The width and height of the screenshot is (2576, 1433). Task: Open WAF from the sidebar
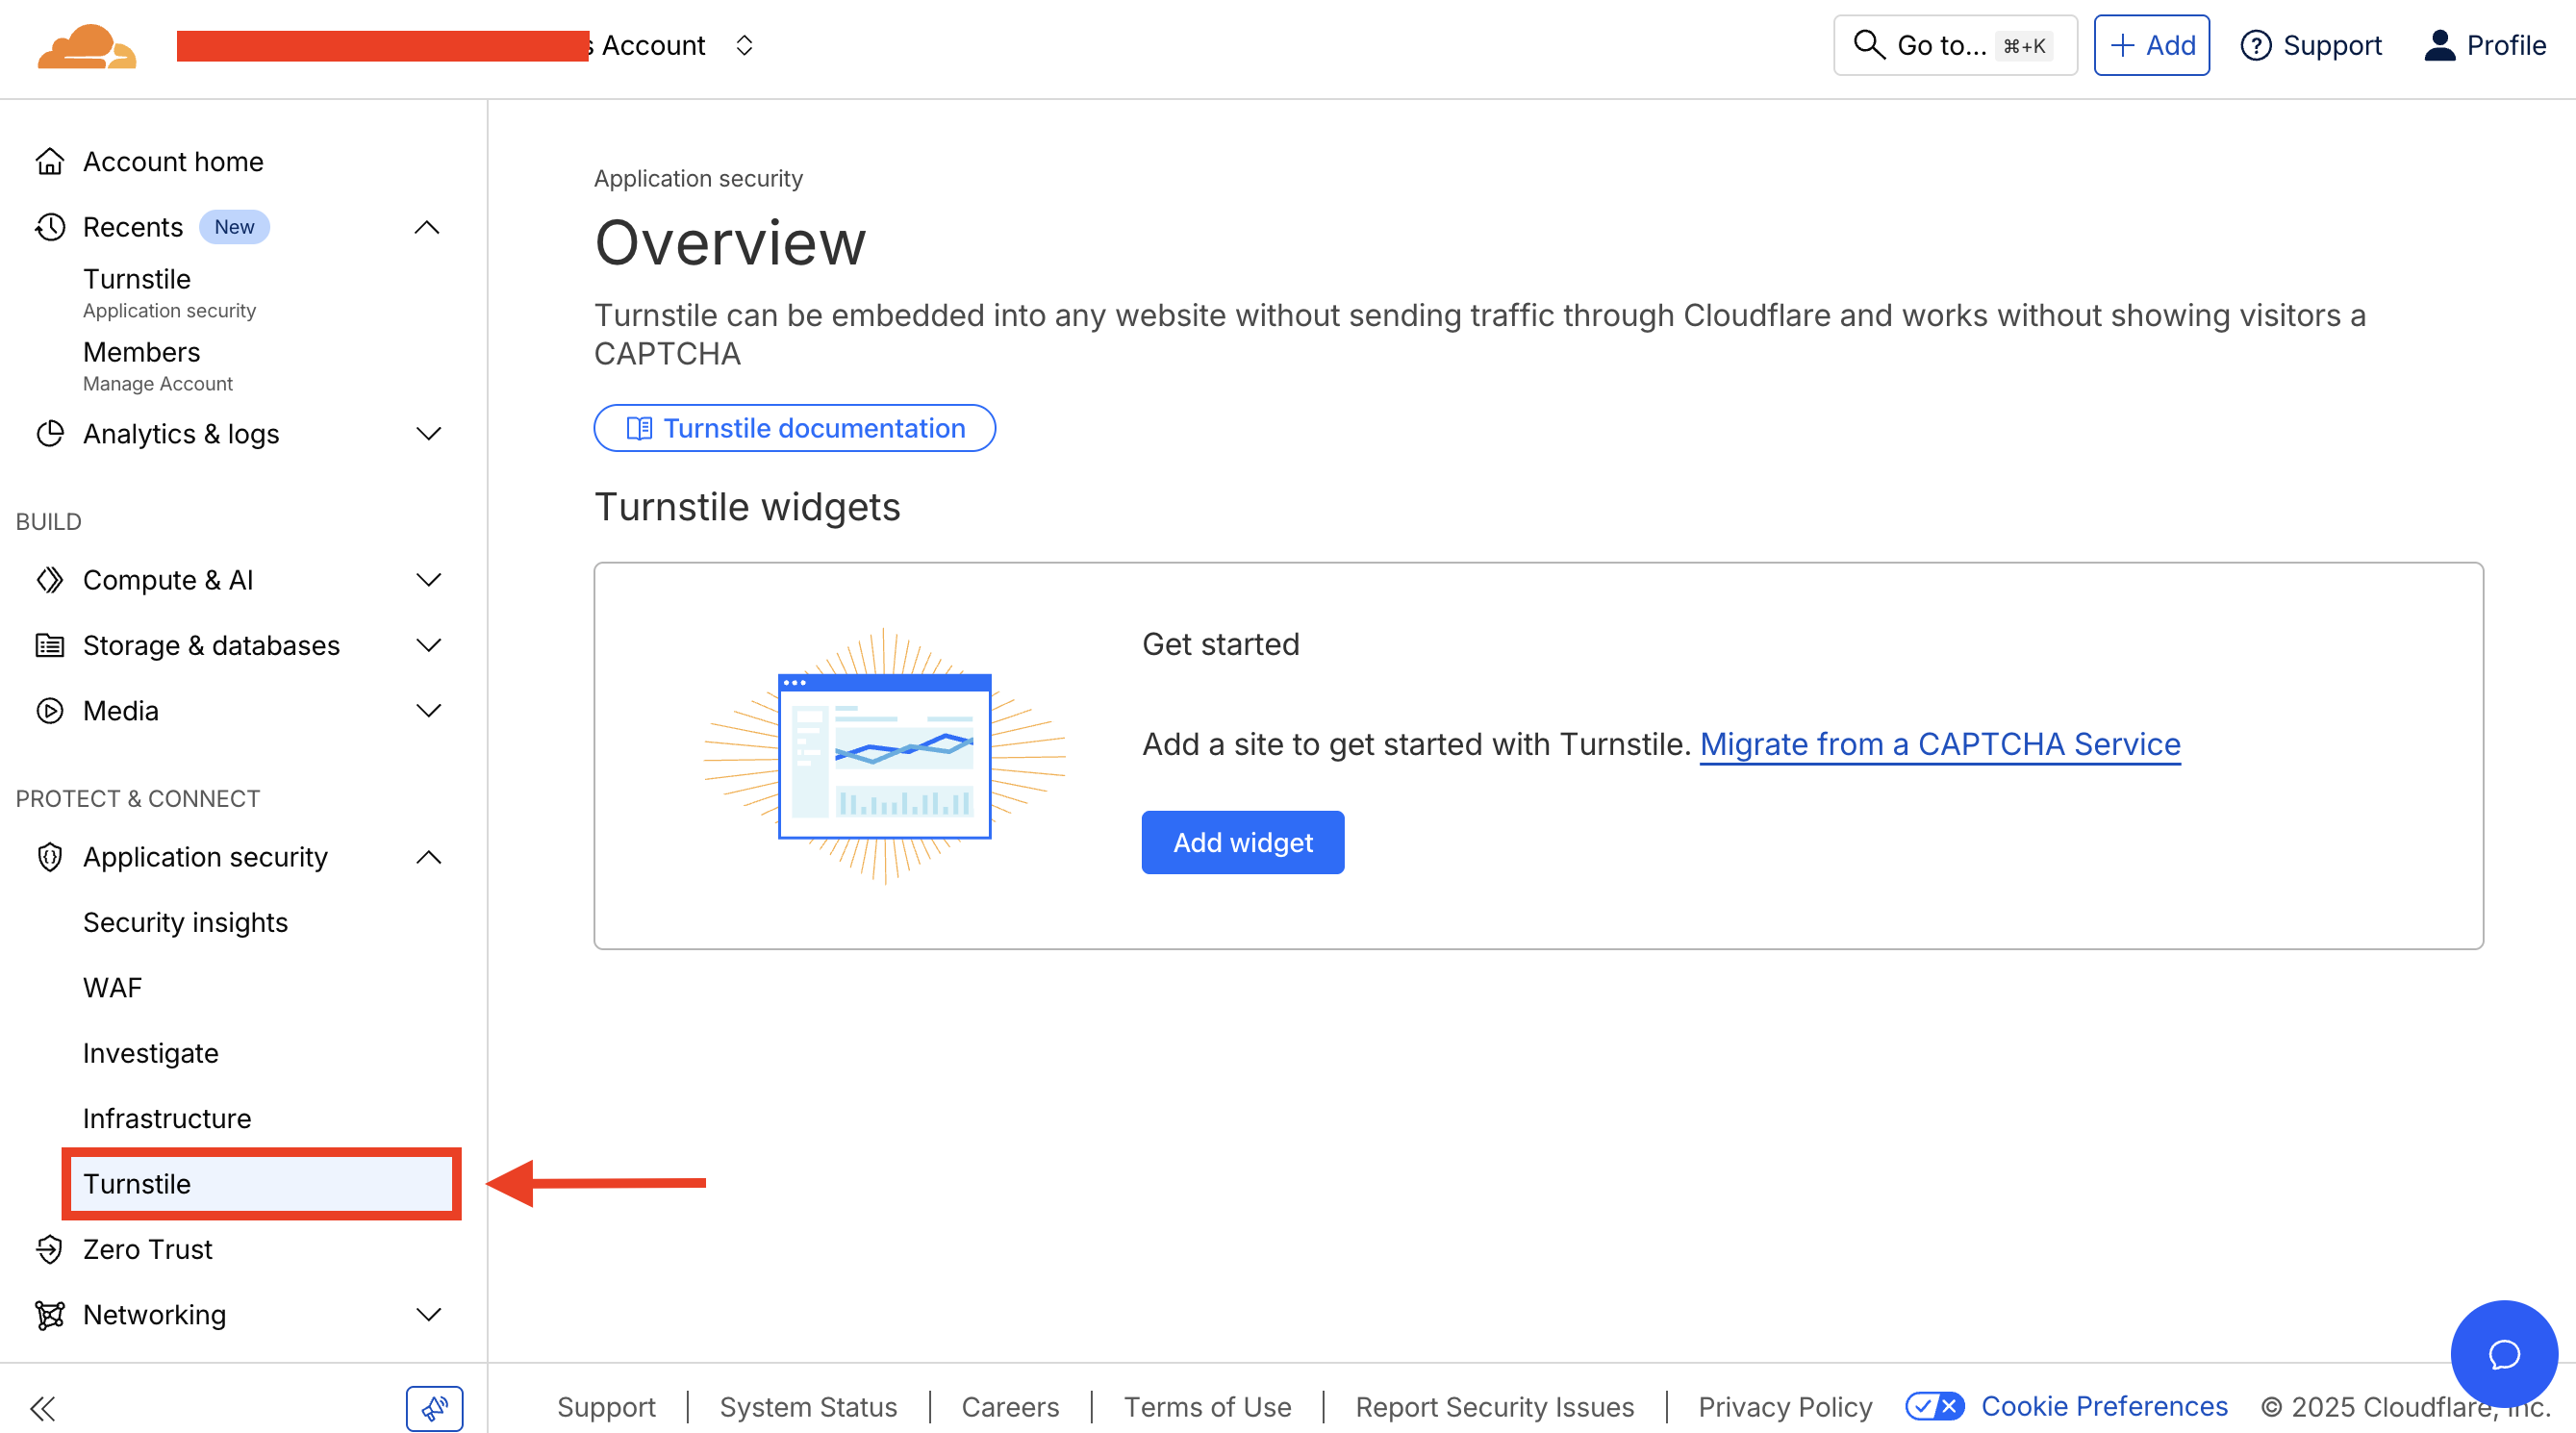tap(112, 987)
